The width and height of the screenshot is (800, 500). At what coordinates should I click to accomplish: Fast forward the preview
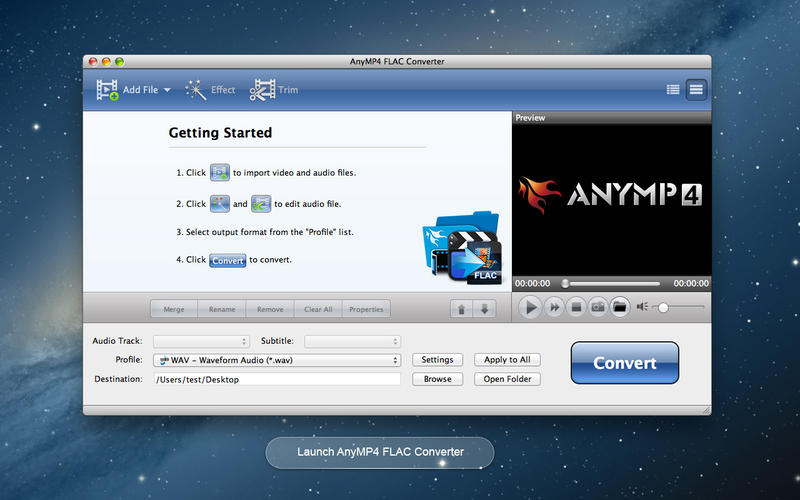(x=554, y=307)
